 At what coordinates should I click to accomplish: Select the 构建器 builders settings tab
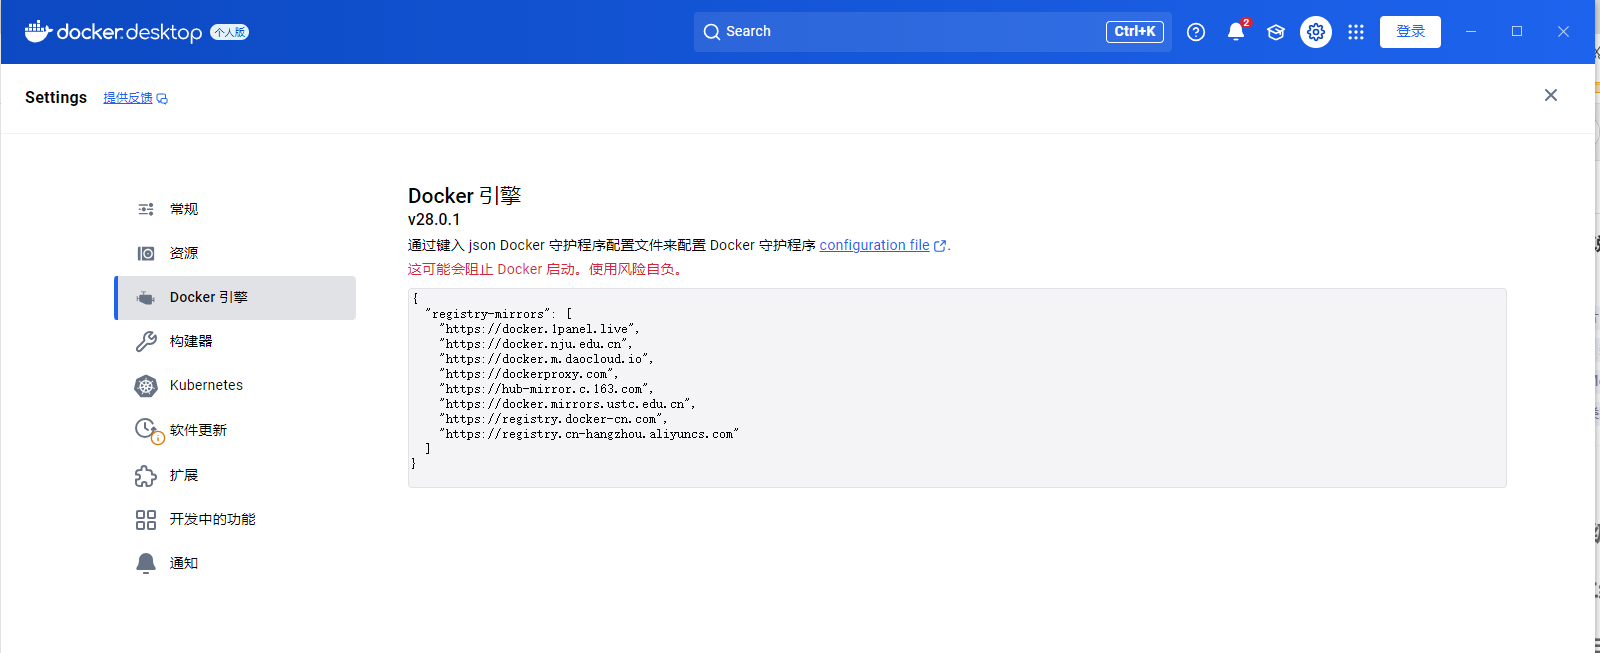pyautogui.click(x=236, y=341)
